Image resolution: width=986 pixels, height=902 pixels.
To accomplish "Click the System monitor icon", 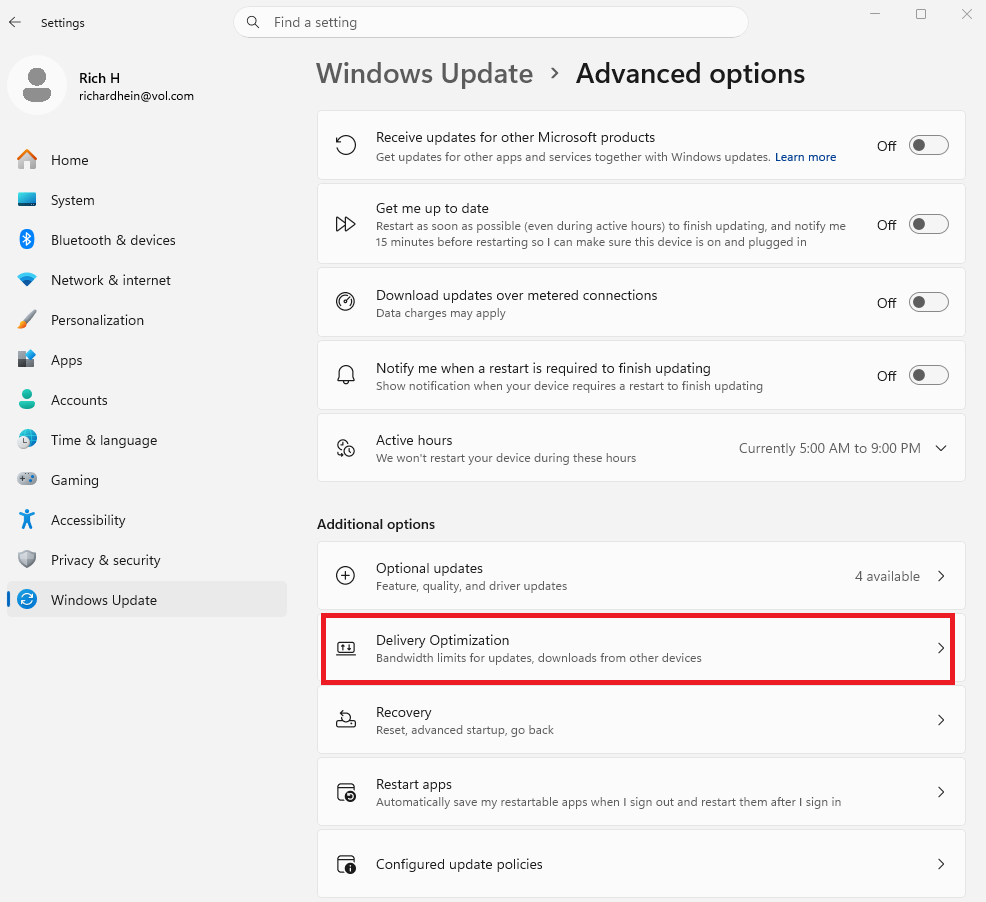I will (x=27, y=199).
